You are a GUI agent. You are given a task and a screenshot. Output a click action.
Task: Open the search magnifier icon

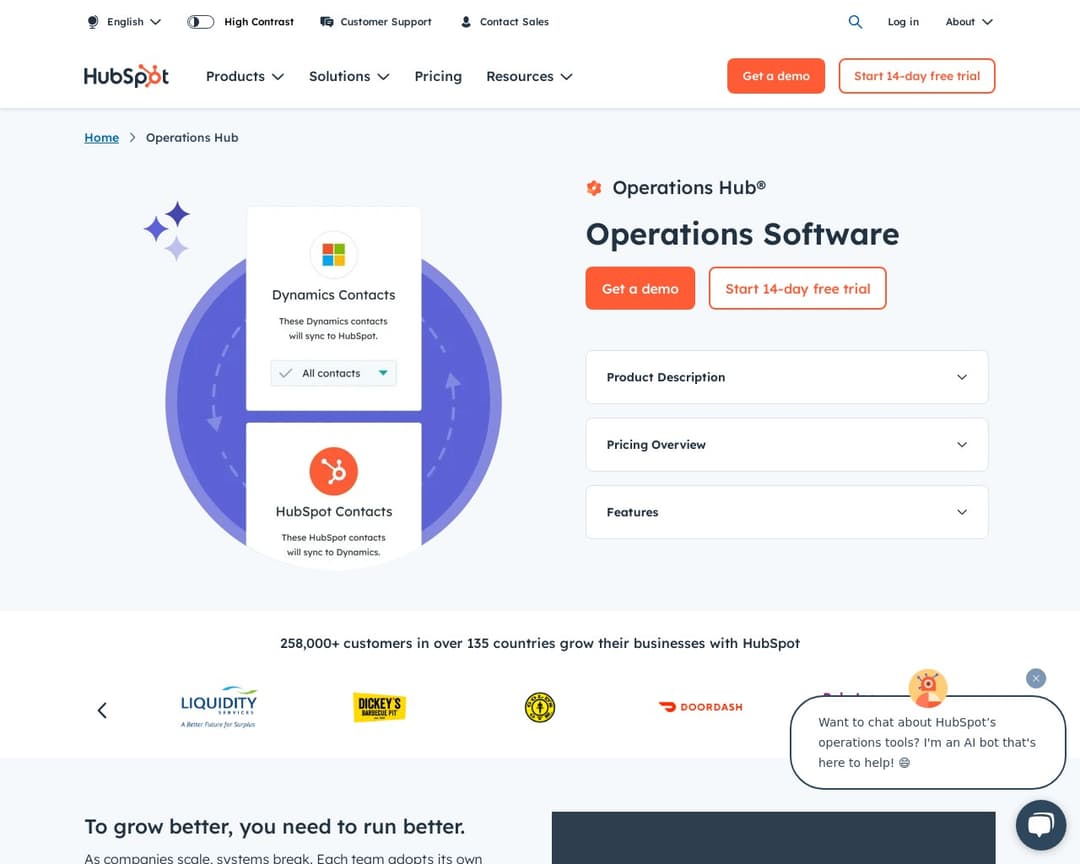[855, 21]
